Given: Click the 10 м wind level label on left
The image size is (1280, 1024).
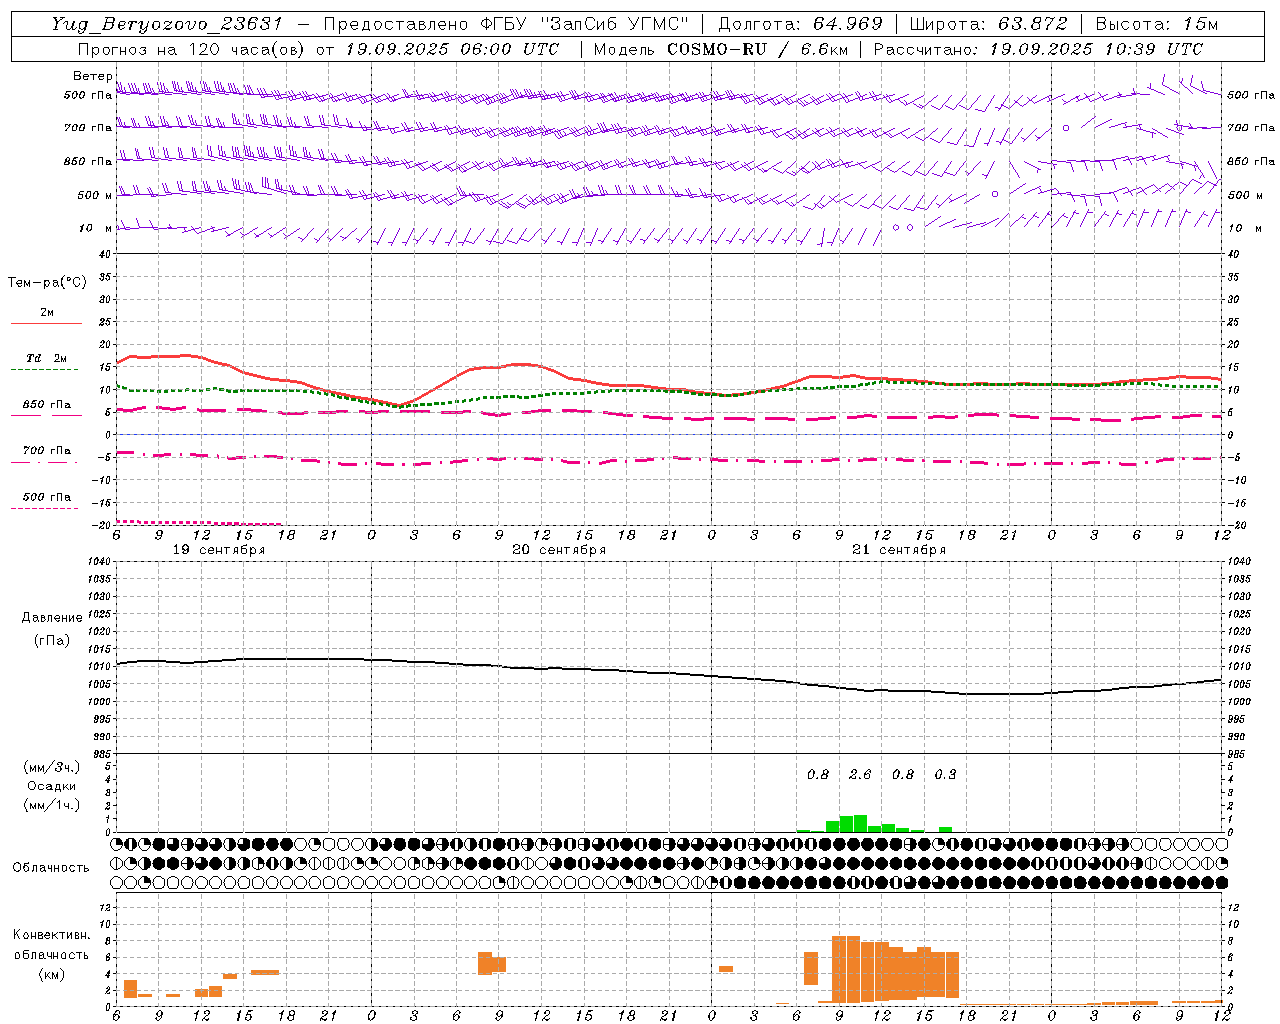Looking at the screenshot, I should point(96,229).
